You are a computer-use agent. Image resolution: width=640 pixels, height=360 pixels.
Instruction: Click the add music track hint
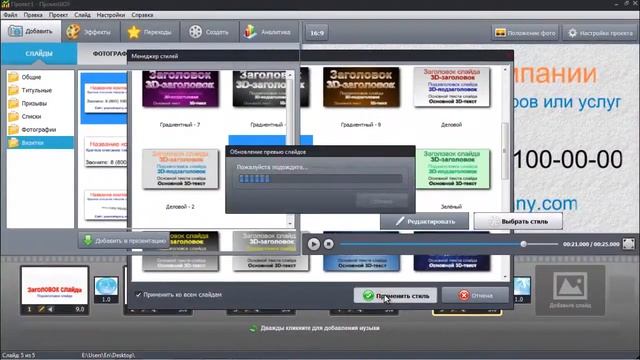(314, 328)
